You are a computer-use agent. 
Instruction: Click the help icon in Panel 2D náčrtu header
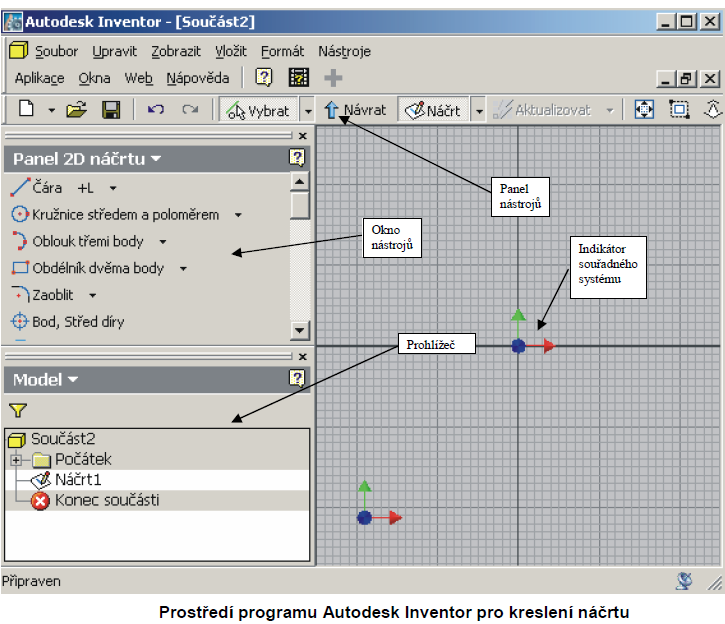pos(297,158)
